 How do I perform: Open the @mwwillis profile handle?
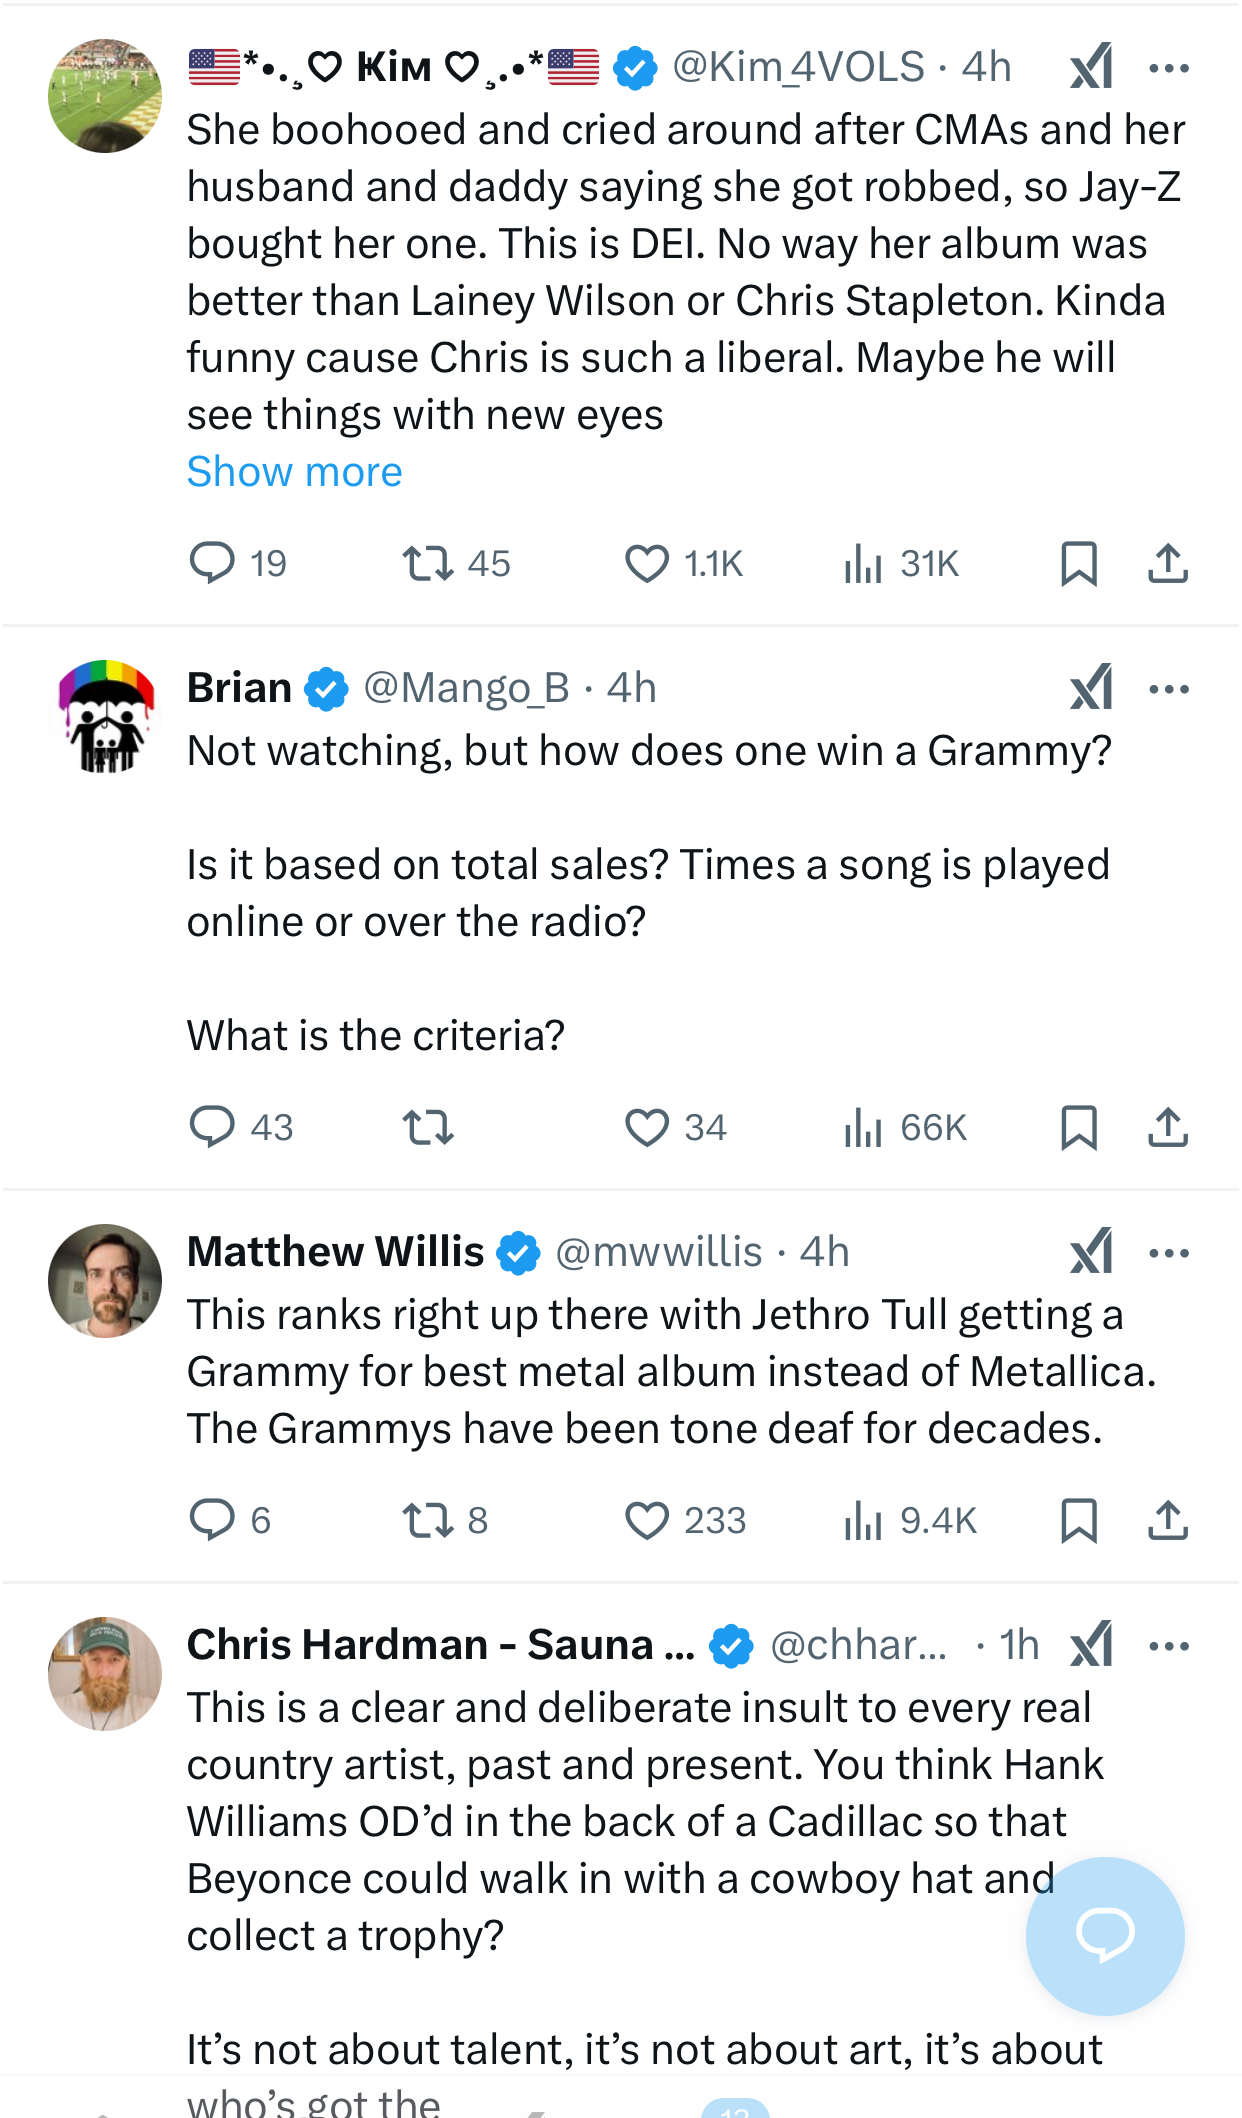coord(658,1252)
